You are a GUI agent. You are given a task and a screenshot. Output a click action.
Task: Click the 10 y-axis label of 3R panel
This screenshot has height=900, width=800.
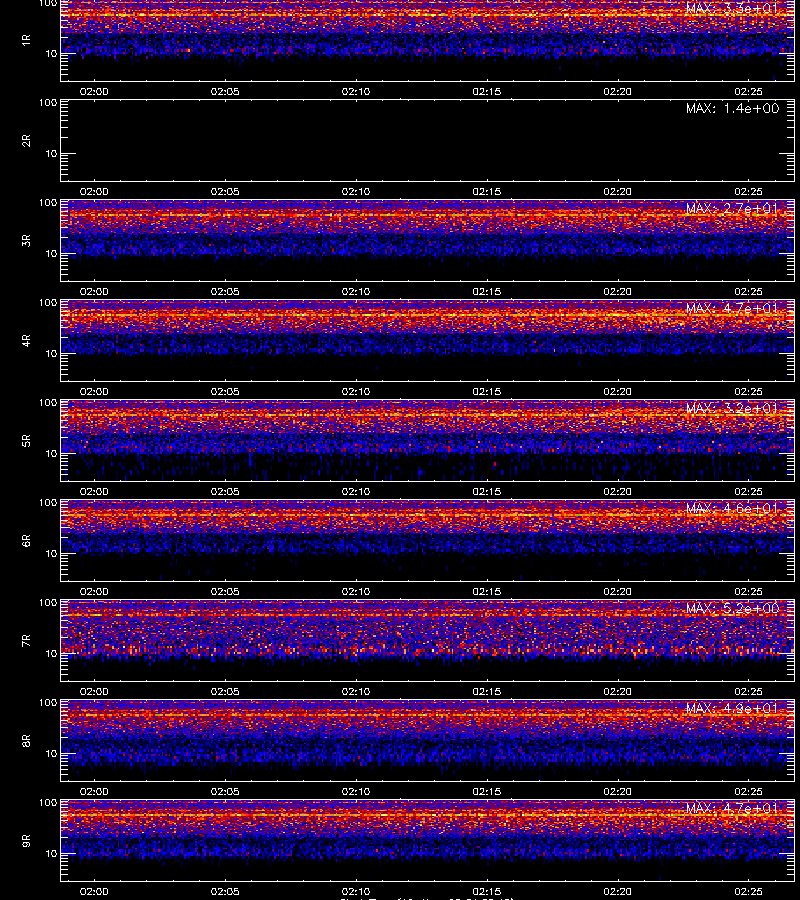52,253
